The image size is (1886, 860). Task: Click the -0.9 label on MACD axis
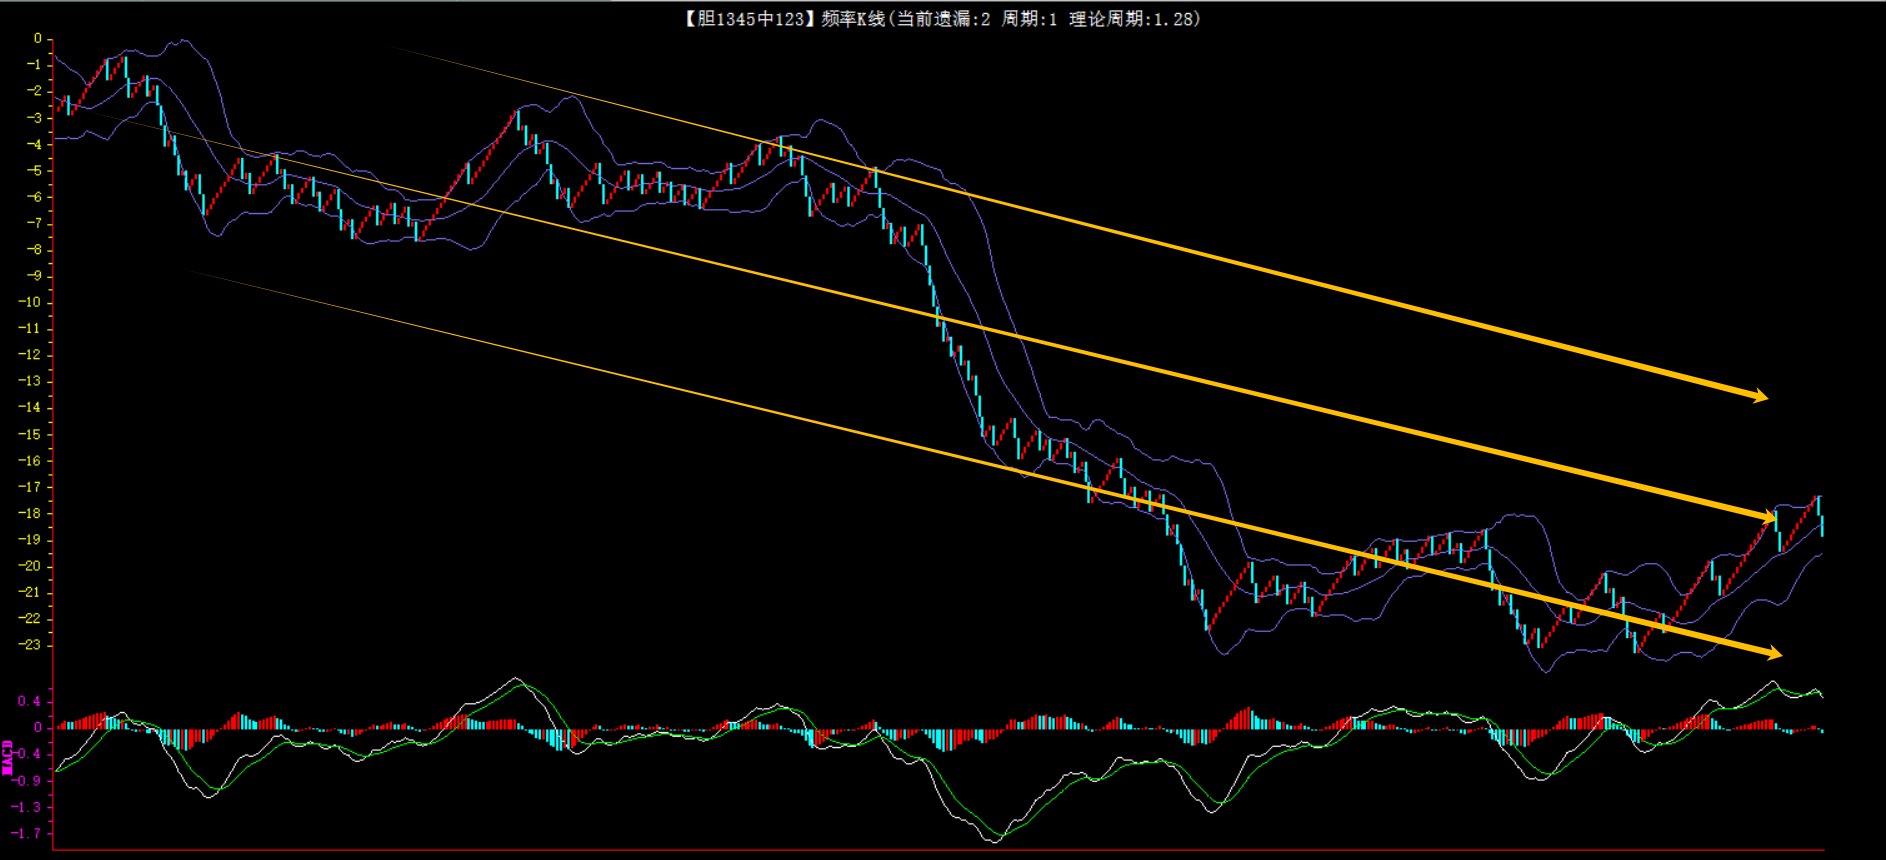27,780
